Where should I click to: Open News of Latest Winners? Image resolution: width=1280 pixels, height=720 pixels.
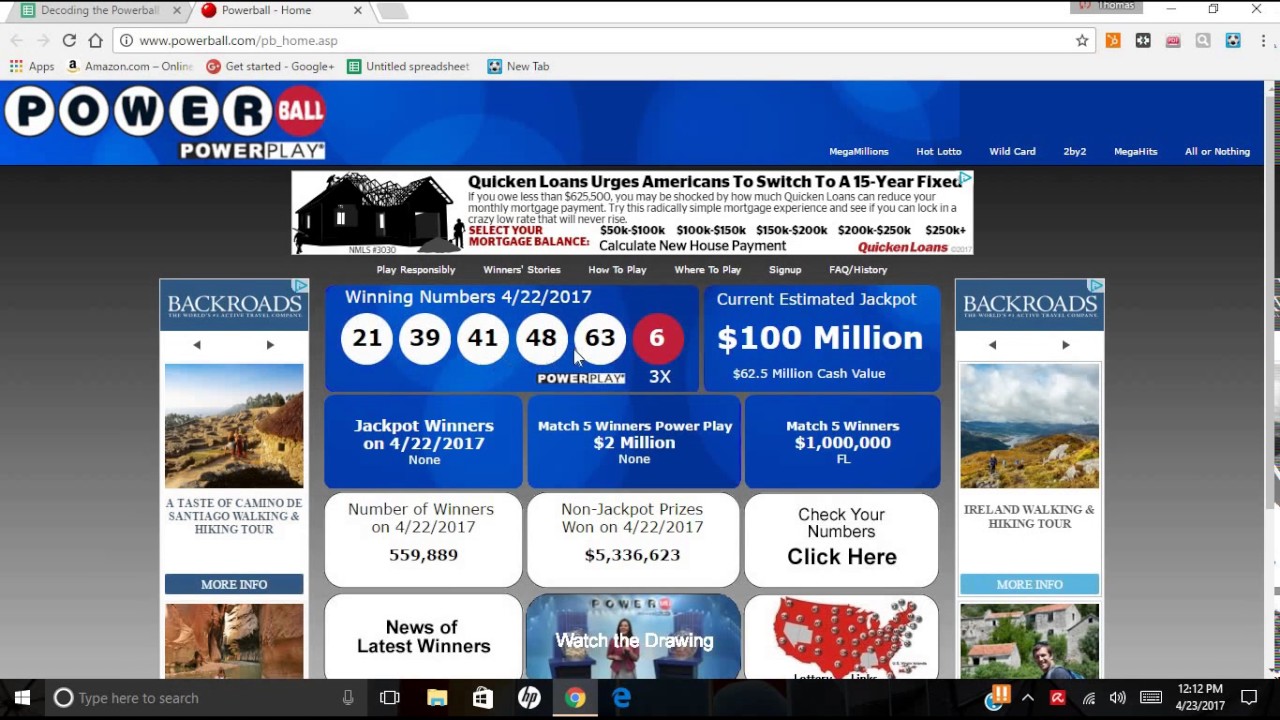point(423,637)
